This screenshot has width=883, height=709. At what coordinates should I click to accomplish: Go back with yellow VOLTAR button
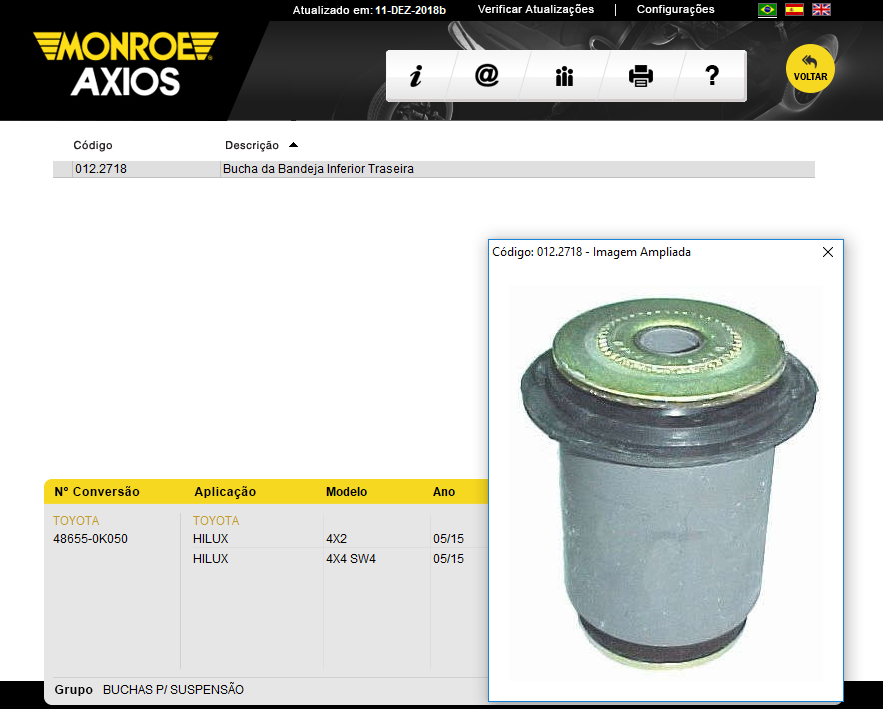point(810,68)
